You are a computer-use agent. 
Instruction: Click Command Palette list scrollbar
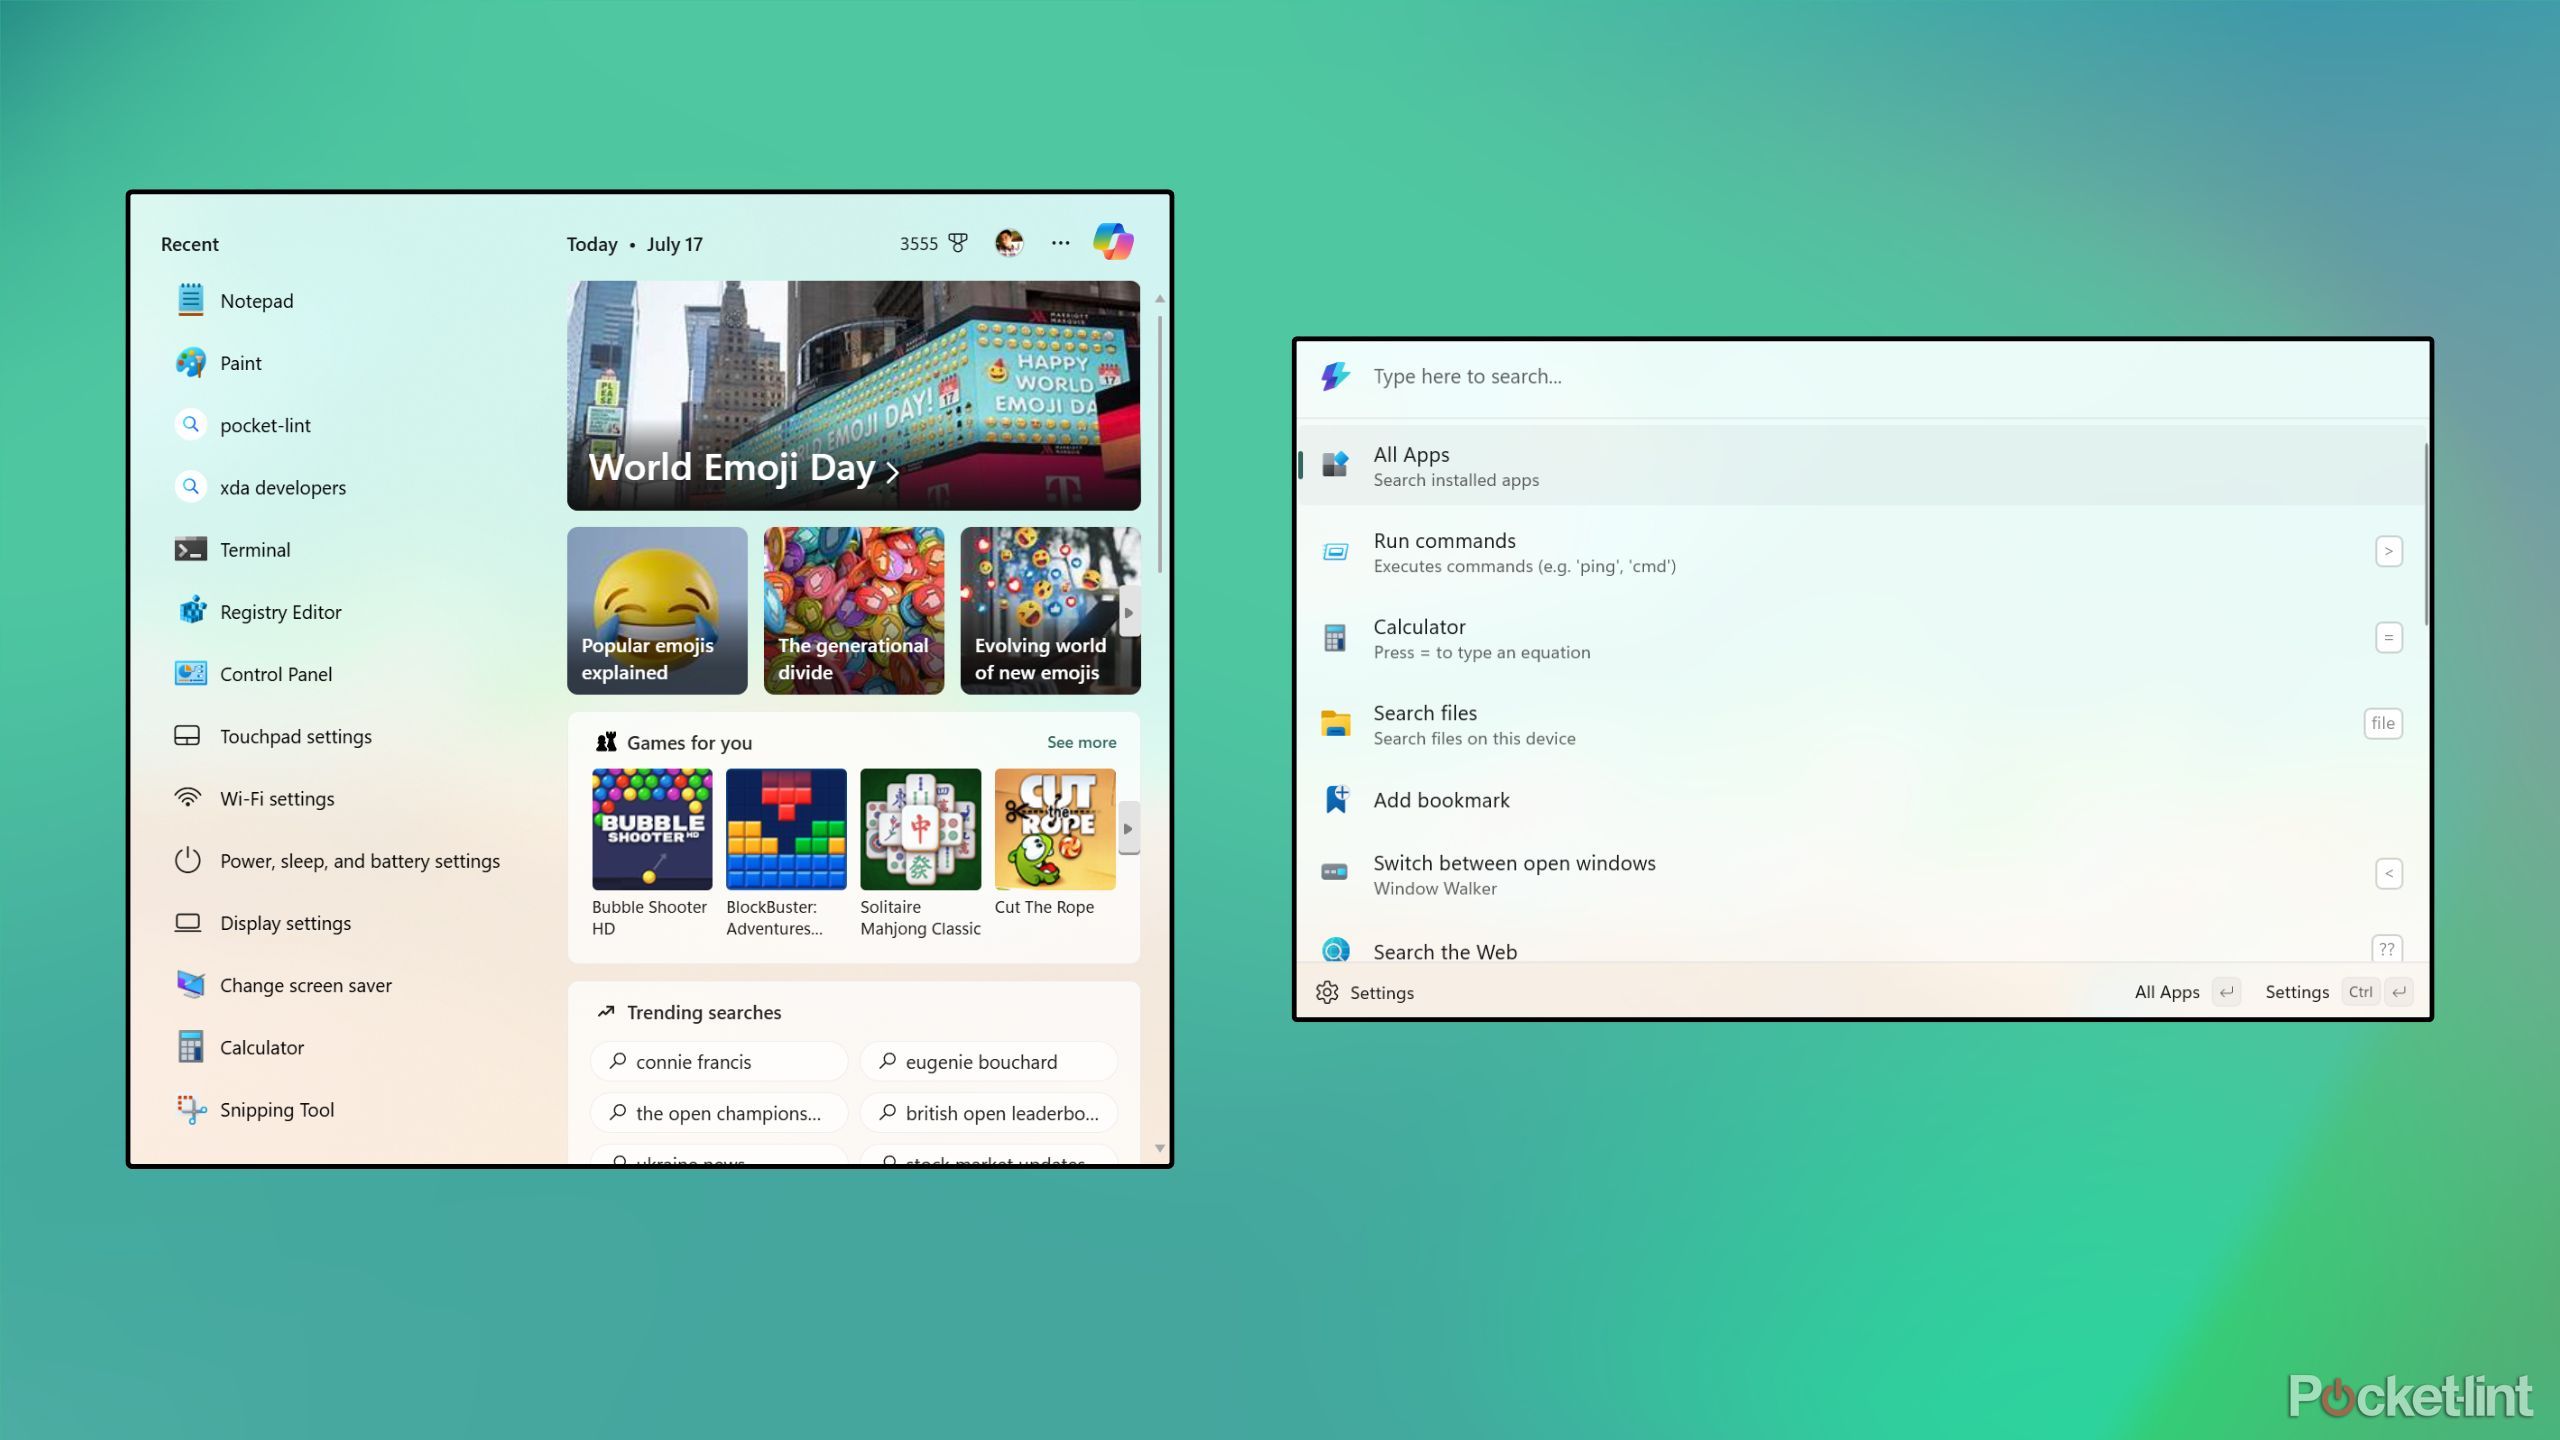click(x=2425, y=535)
